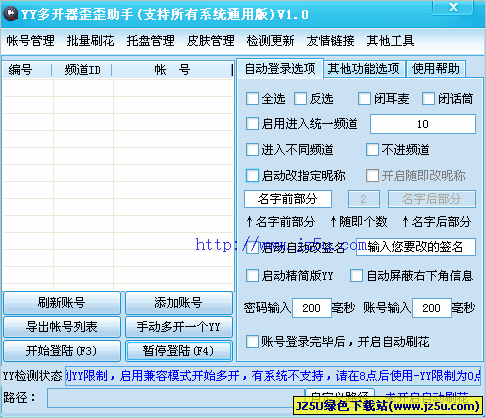The image size is (486, 418).
Task: Close the window with X button
Action: (453, 7)
